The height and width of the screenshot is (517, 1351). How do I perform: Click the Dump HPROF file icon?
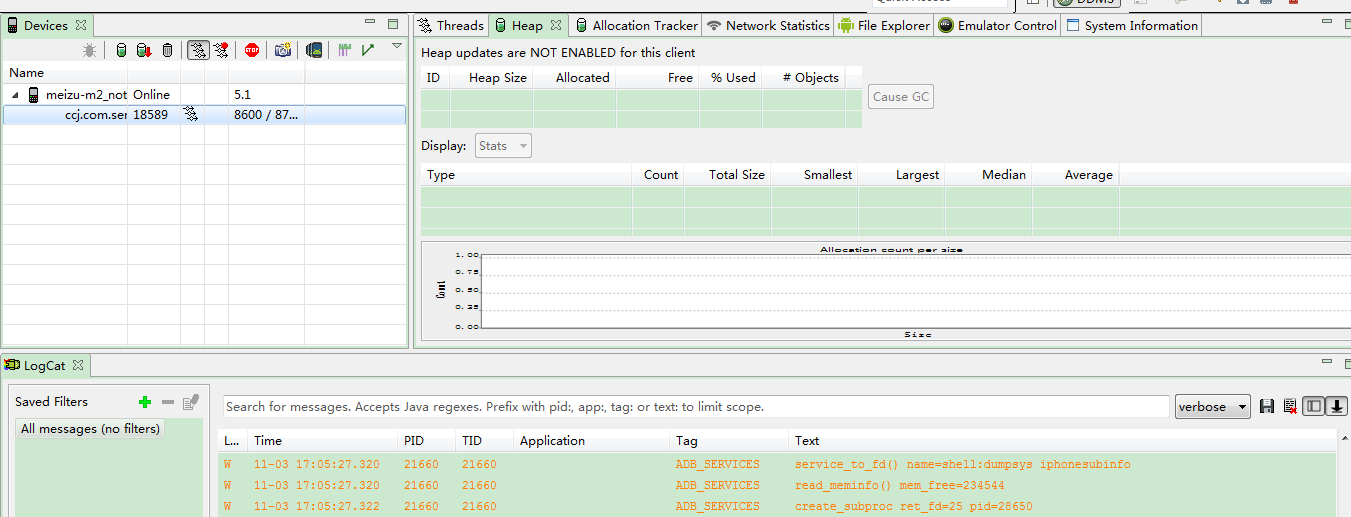[144, 50]
